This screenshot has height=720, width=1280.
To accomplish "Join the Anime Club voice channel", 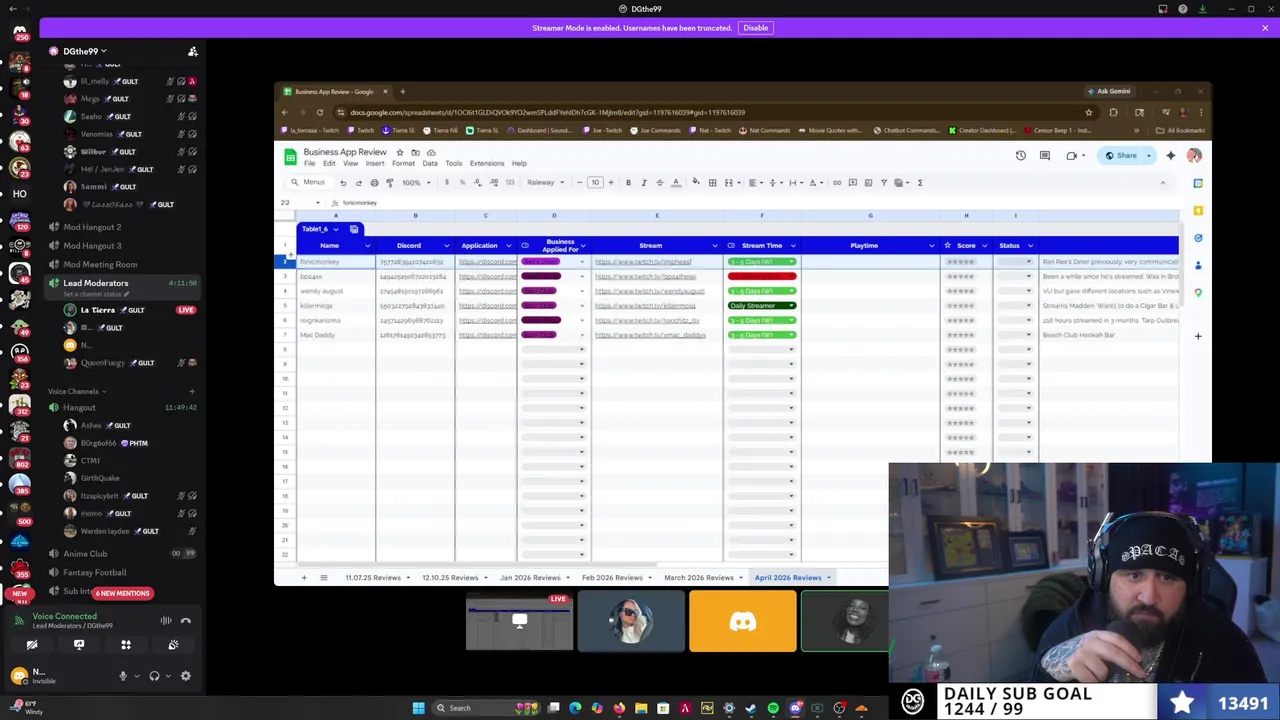I will point(85,554).
